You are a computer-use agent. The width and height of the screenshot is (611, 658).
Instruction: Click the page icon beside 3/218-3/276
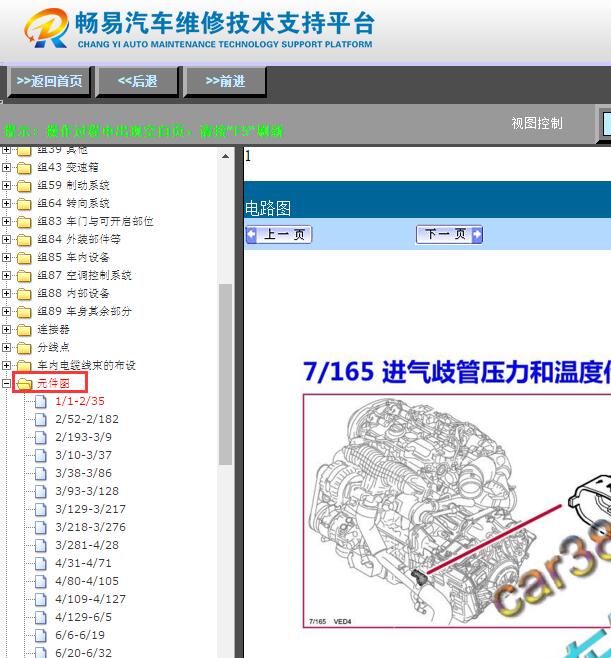click(x=41, y=528)
